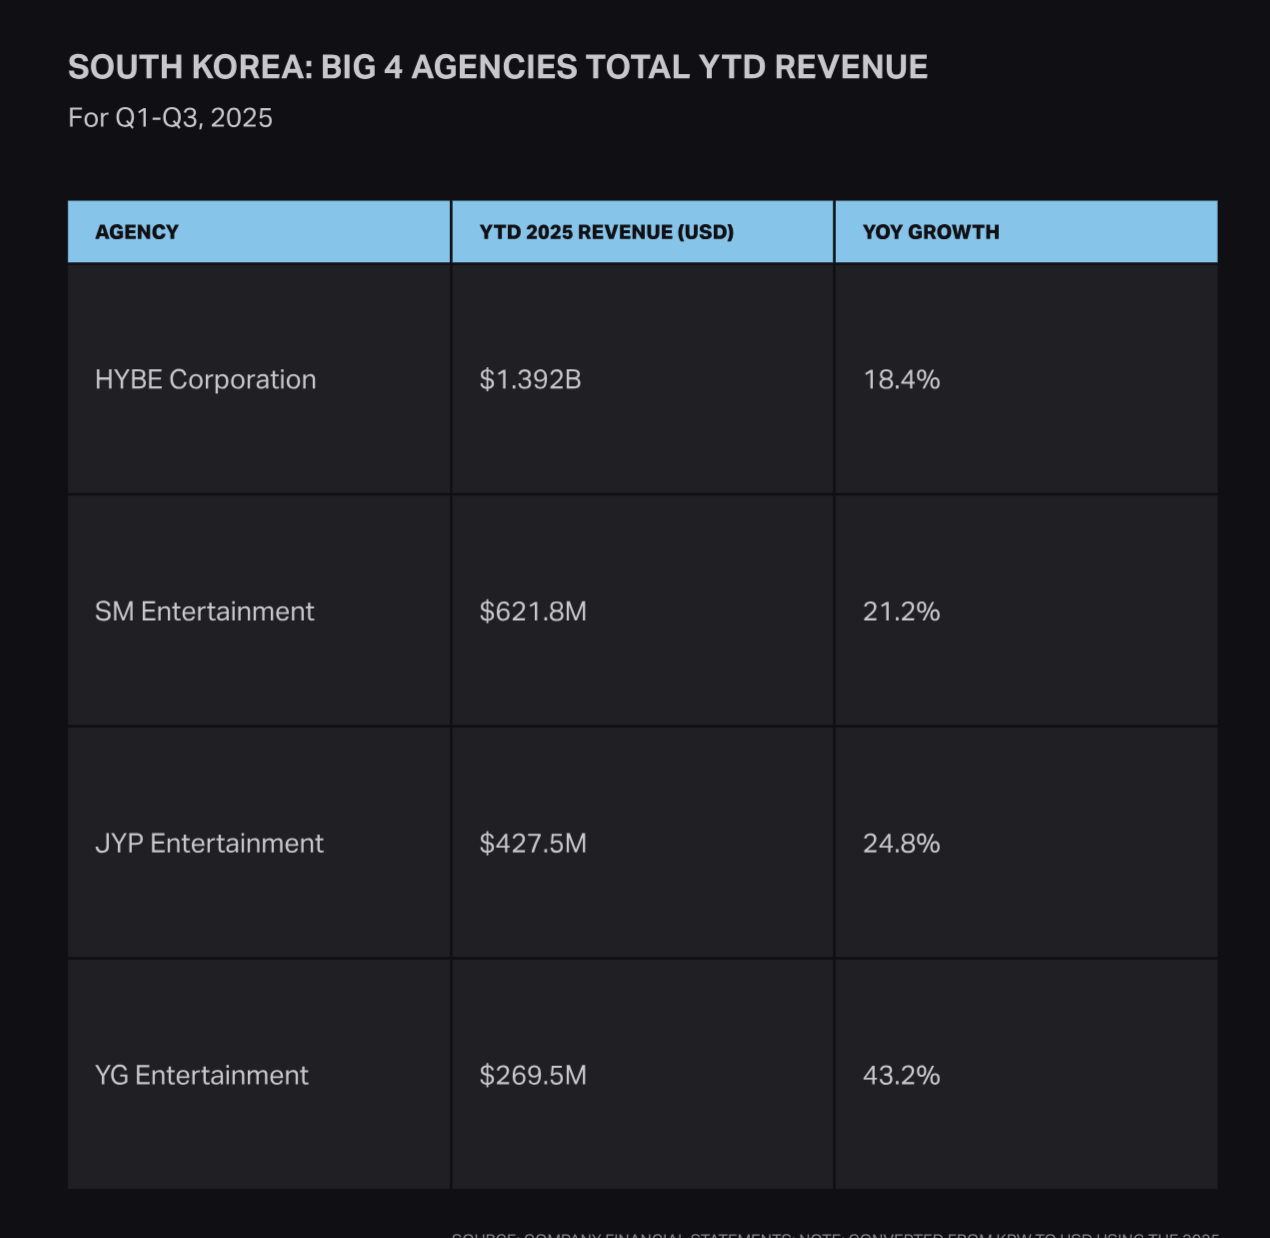The image size is (1270, 1238).
Task: Select the YG Entertainment cell
Action: click(x=201, y=1076)
